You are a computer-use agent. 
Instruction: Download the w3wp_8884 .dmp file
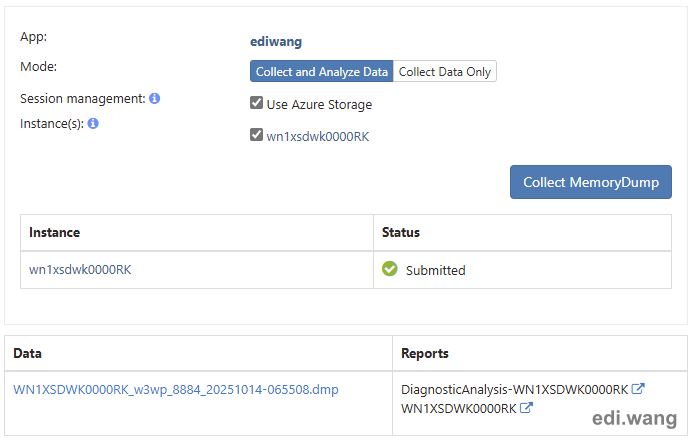[x=176, y=389]
